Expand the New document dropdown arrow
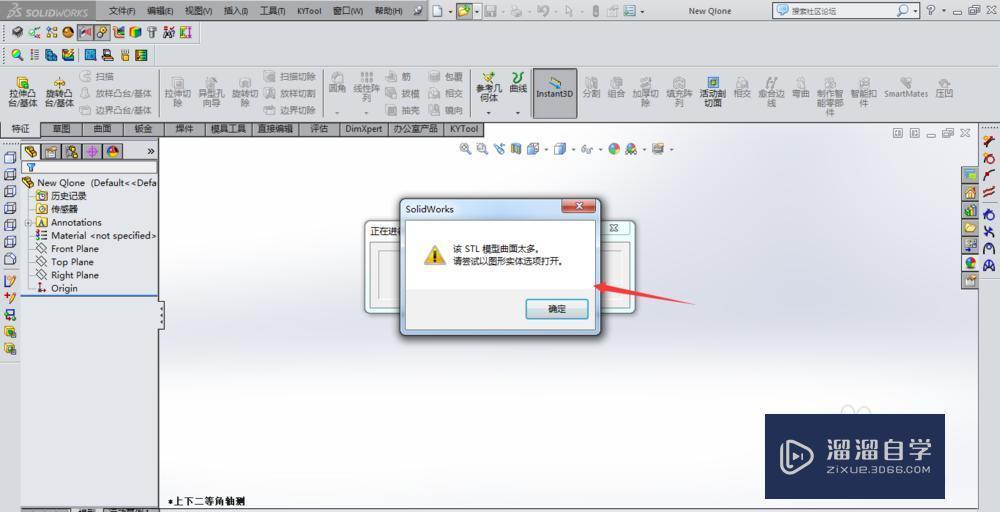Image resolution: width=1000 pixels, height=512 pixels. coord(450,11)
